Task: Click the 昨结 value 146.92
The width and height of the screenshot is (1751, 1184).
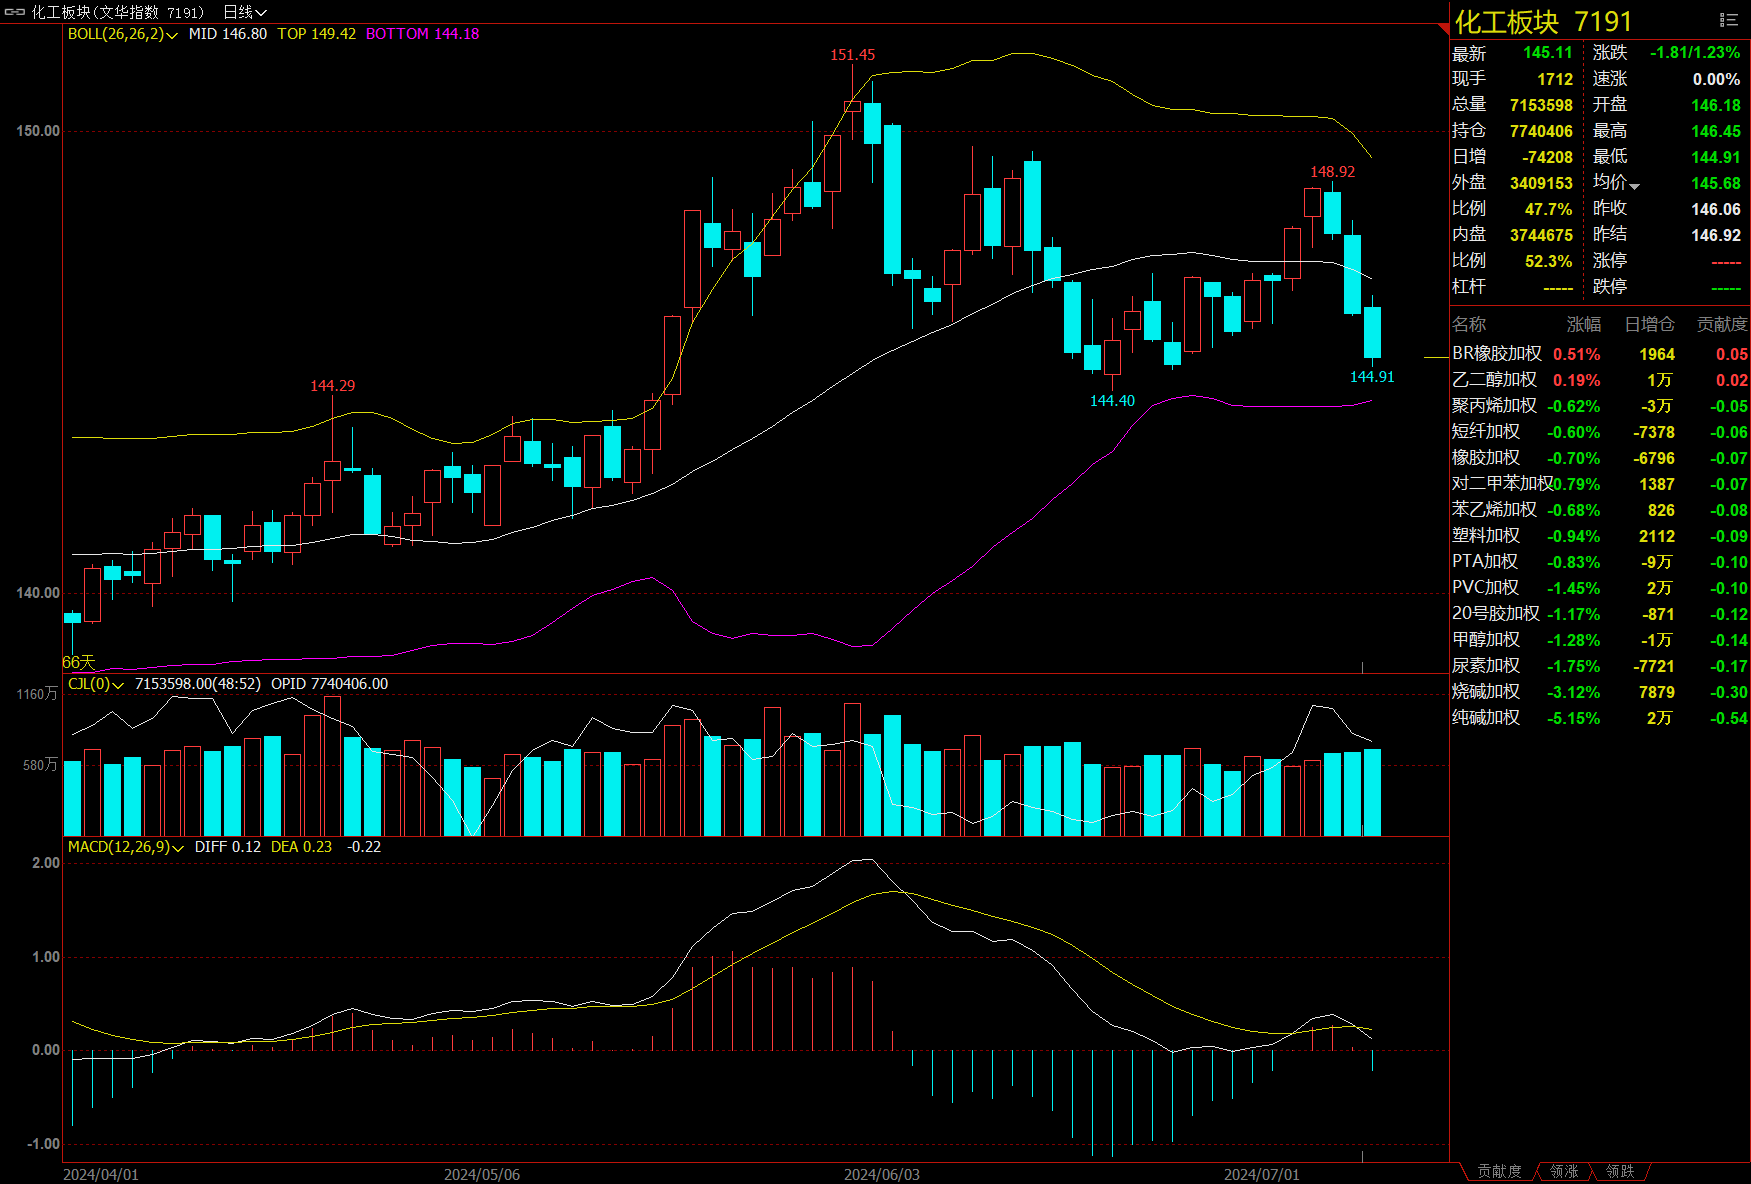Action: pos(1716,235)
